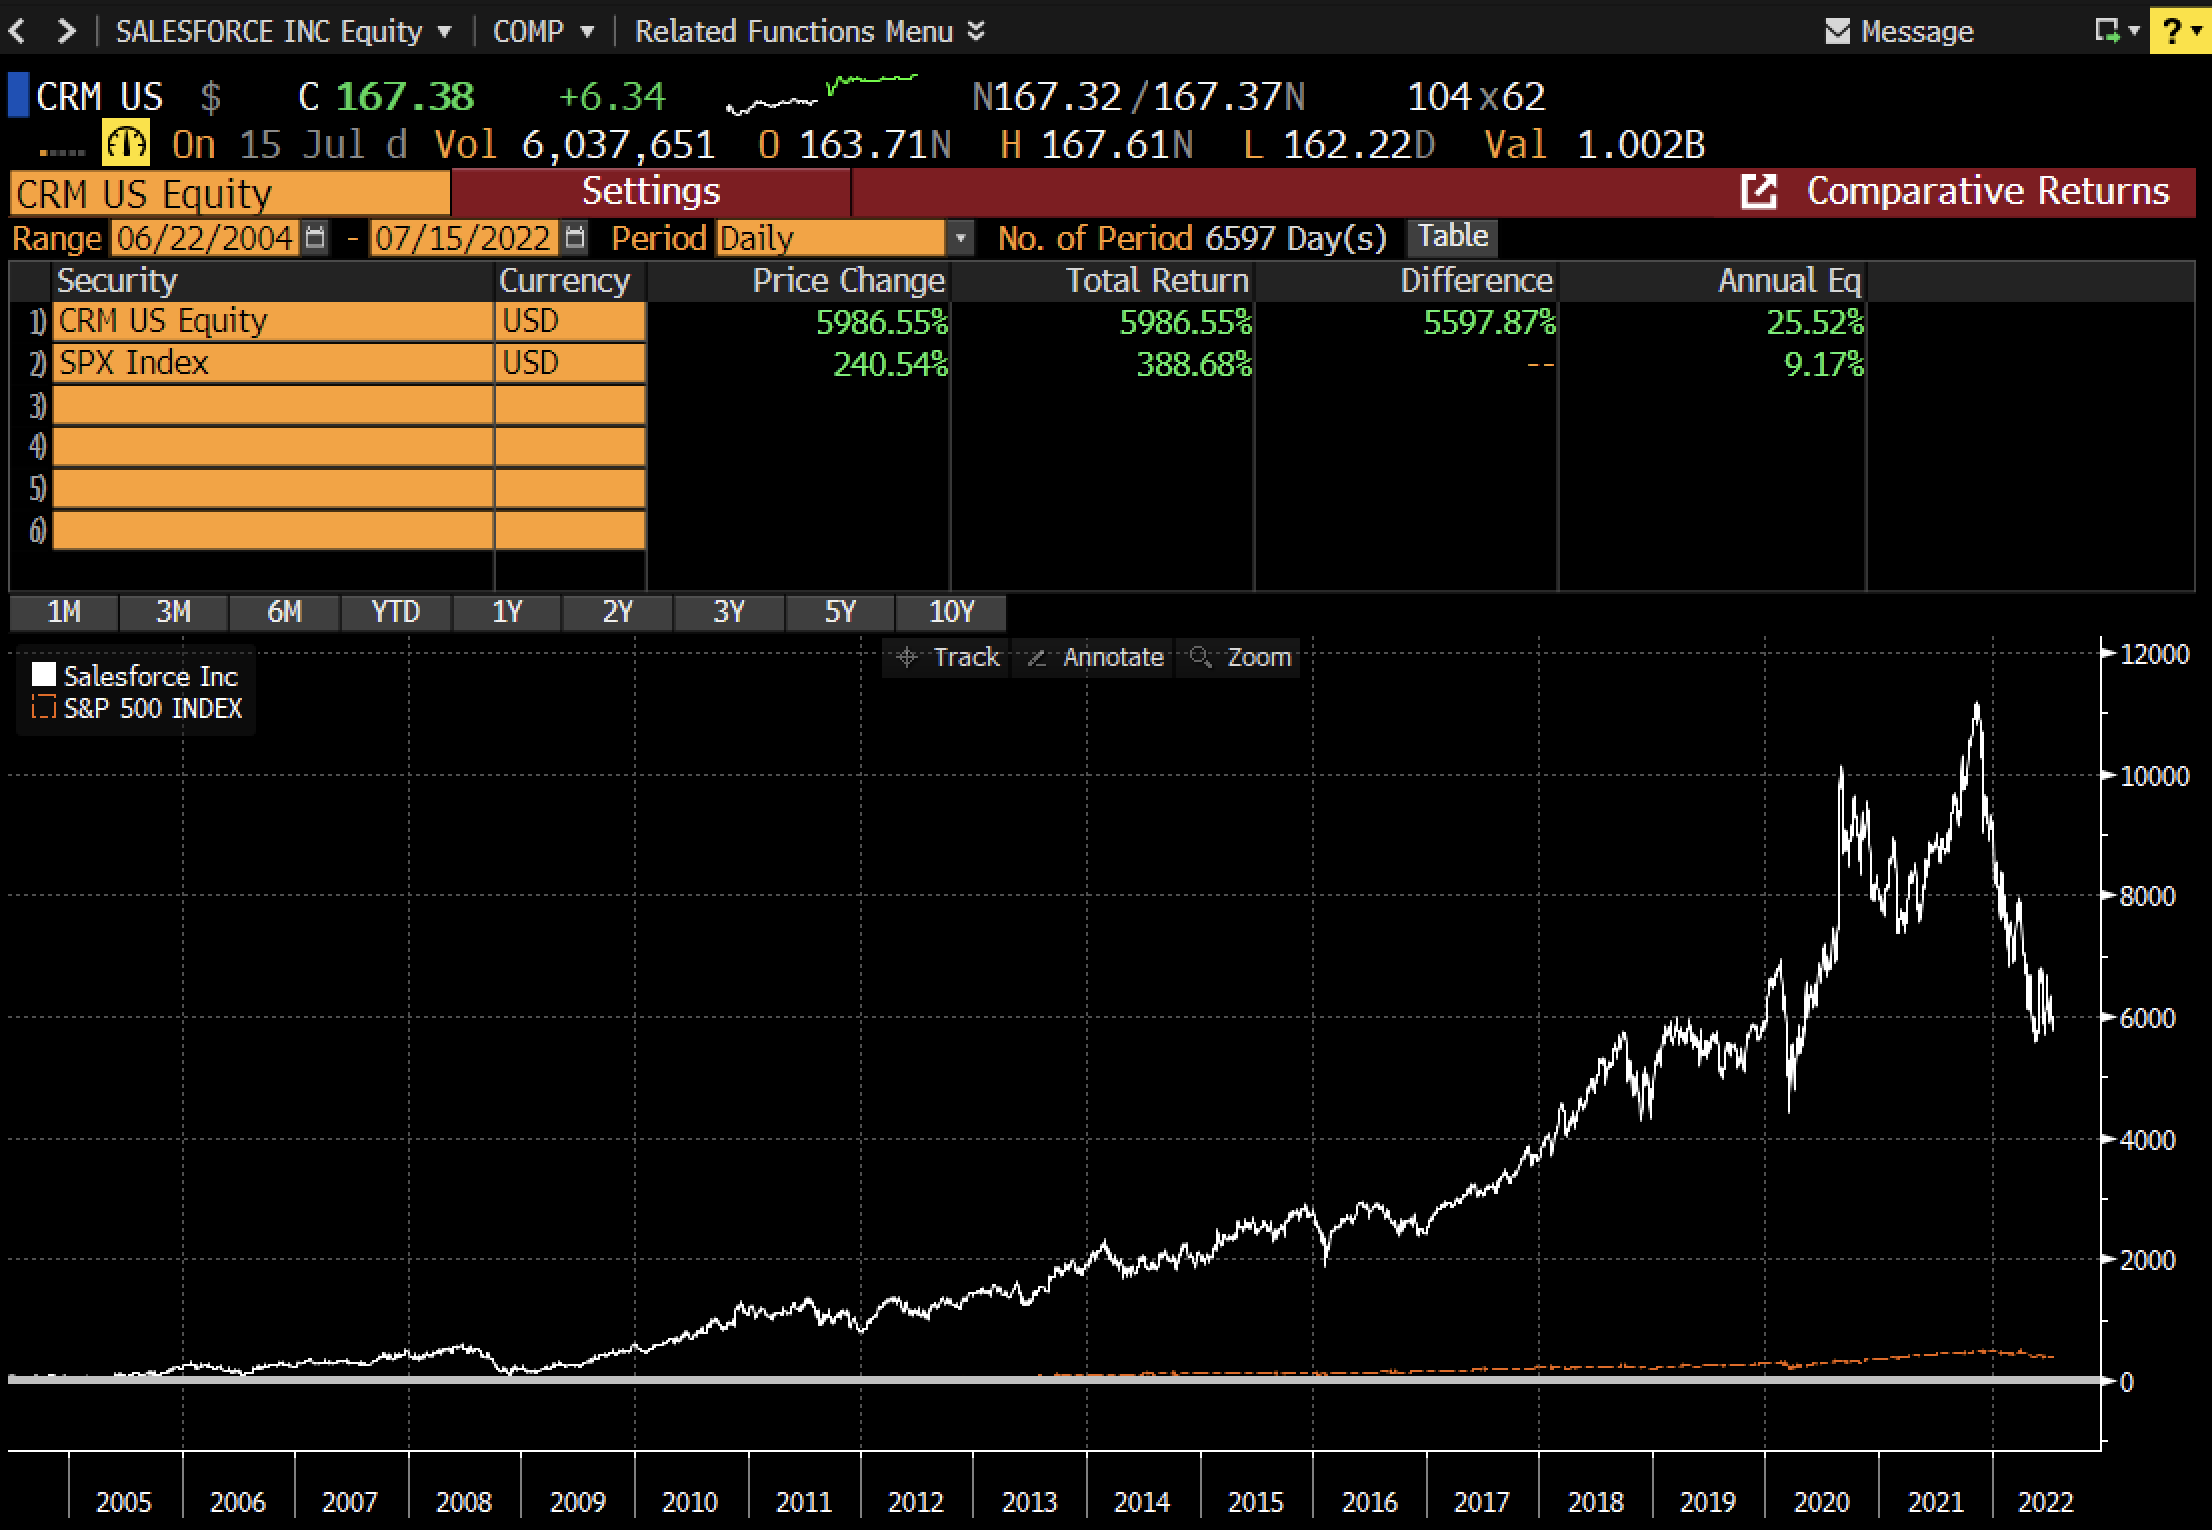Image resolution: width=2212 pixels, height=1530 pixels.
Task: Select the Annotate pencil tool
Action: [x=1037, y=657]
